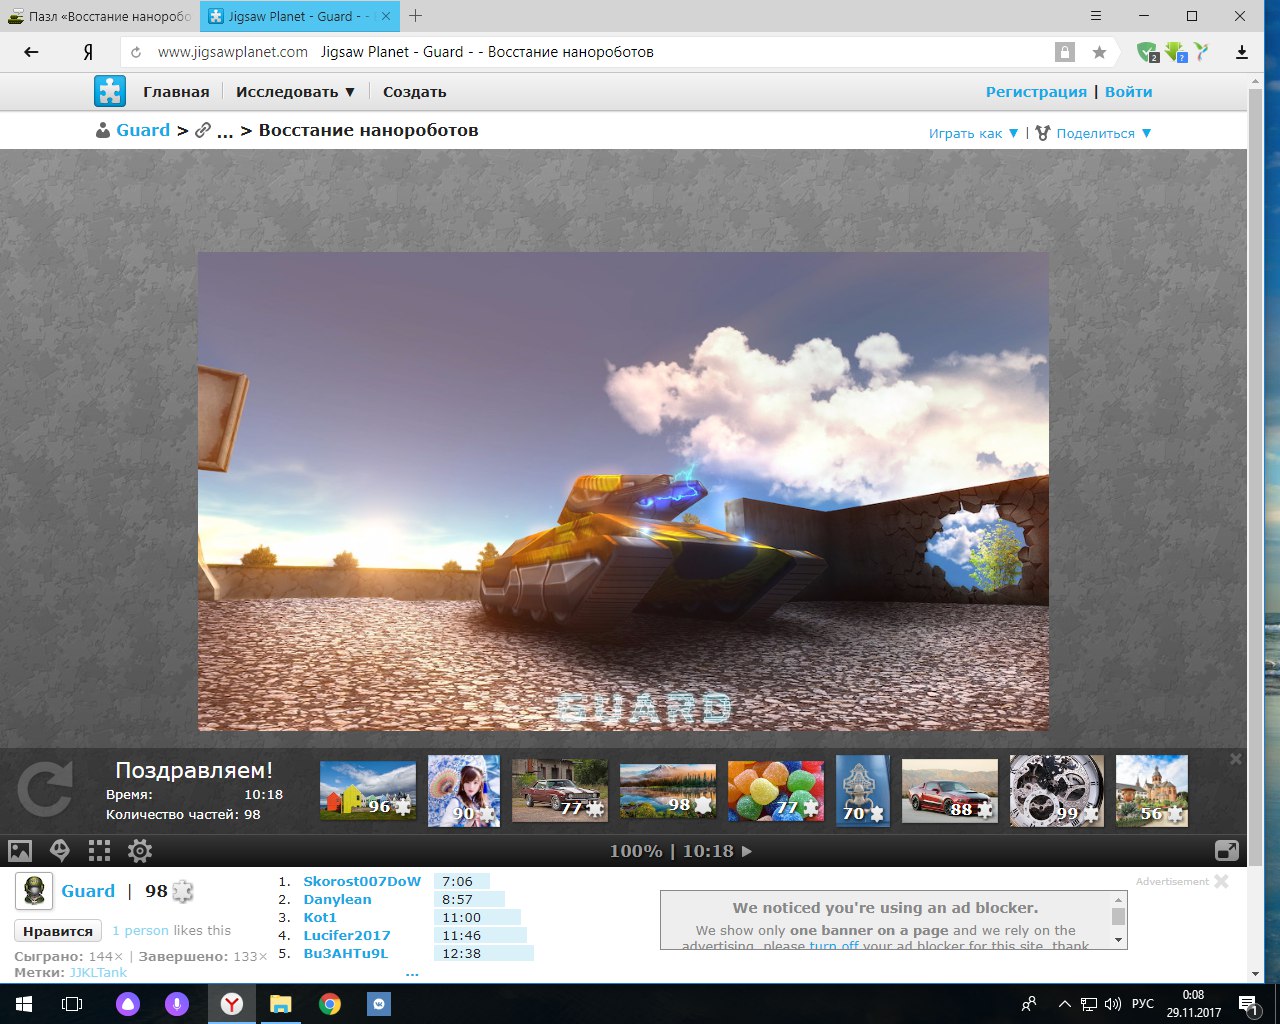1280x1024 pixels.
Task: Open File Explorer from the taskbar
Action: pyautogui.click(x=280, y=1004)
